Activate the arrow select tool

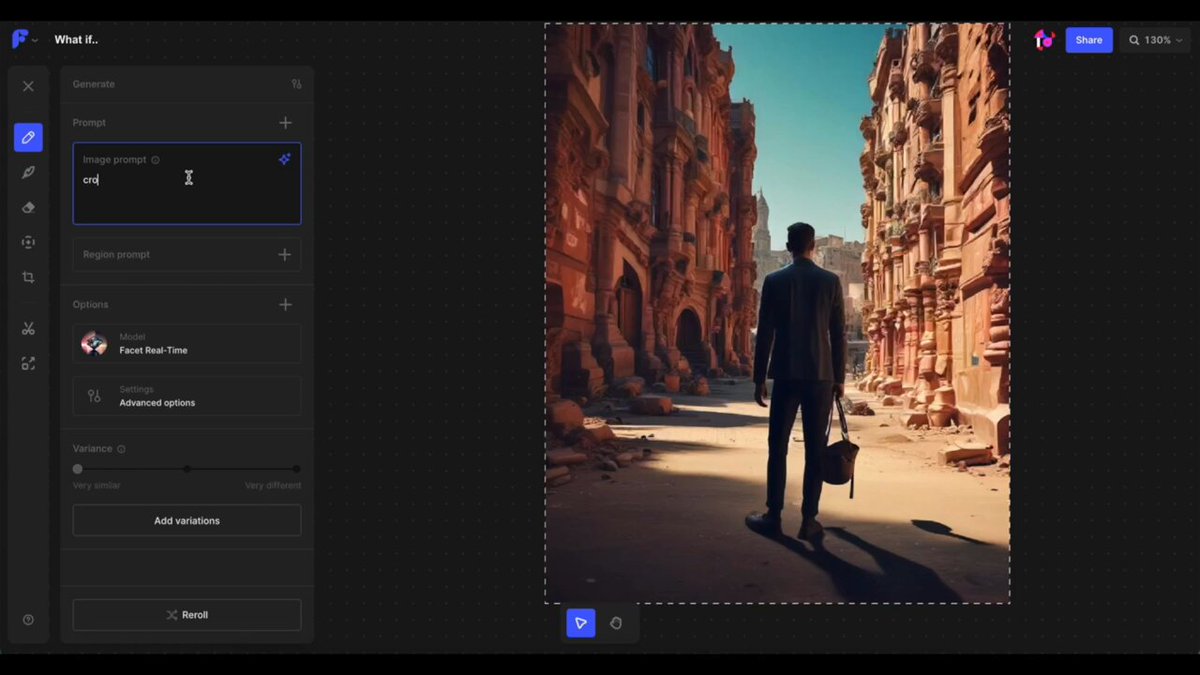[x=581, y=623]
